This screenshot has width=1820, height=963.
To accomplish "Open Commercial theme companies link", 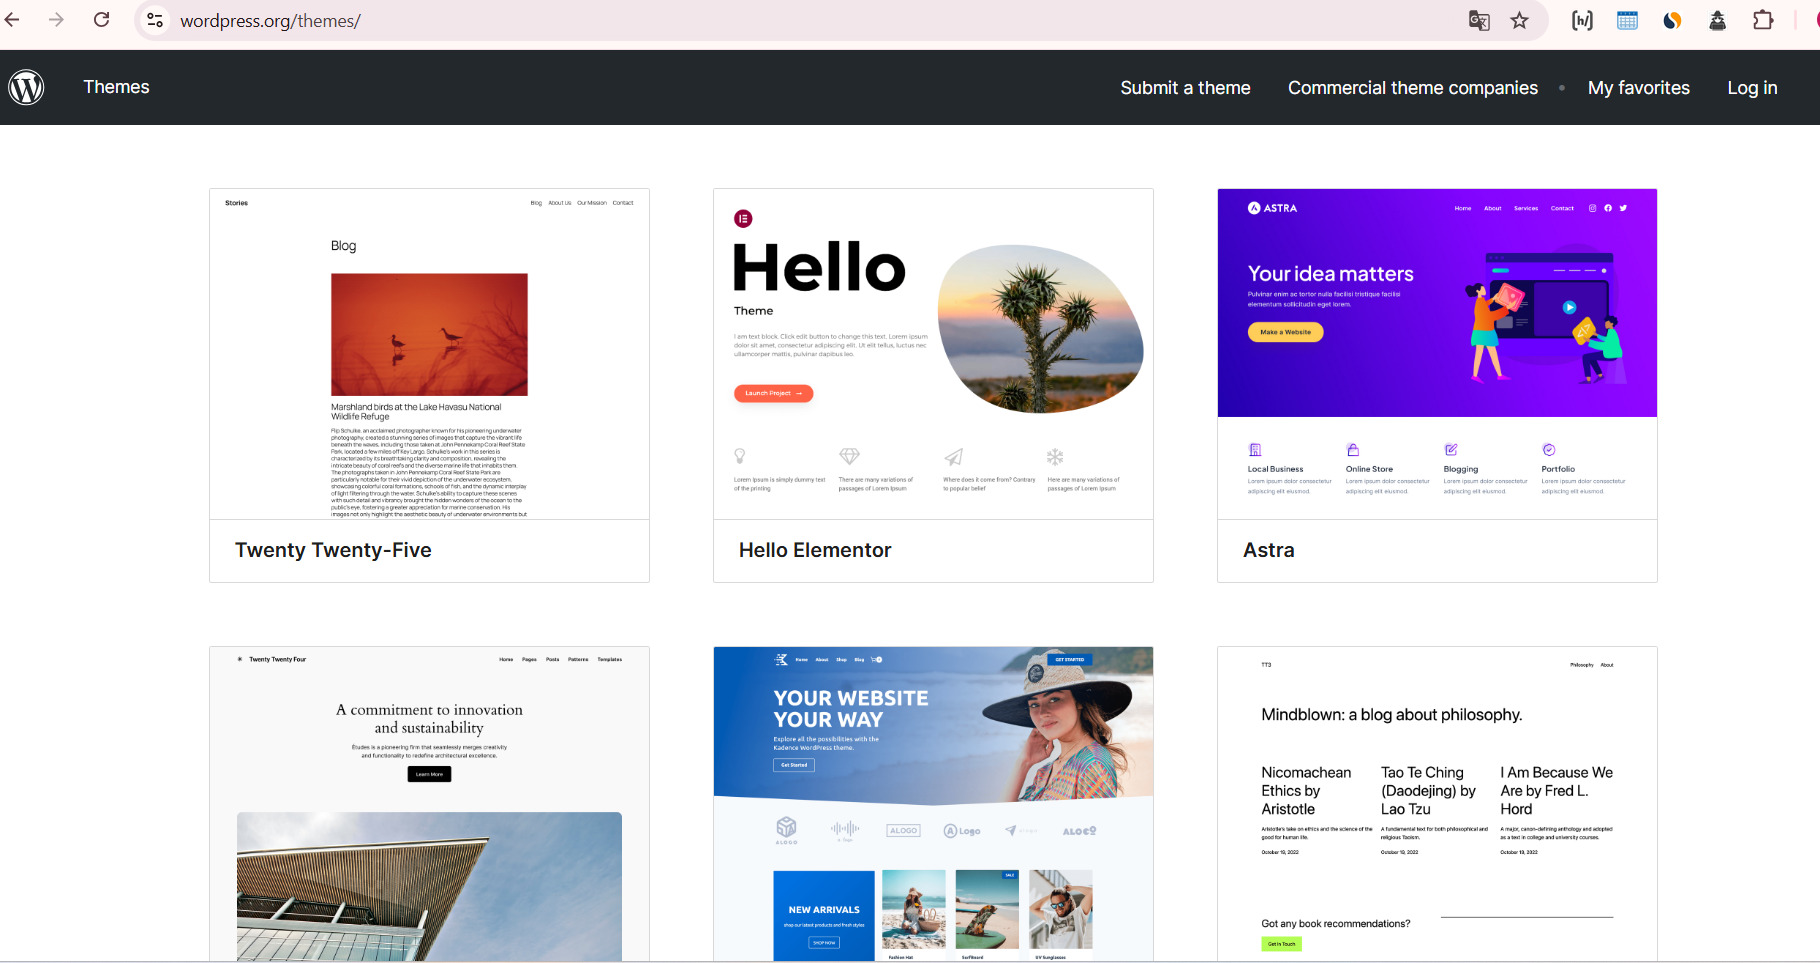I will click(x=1412, y=88).
